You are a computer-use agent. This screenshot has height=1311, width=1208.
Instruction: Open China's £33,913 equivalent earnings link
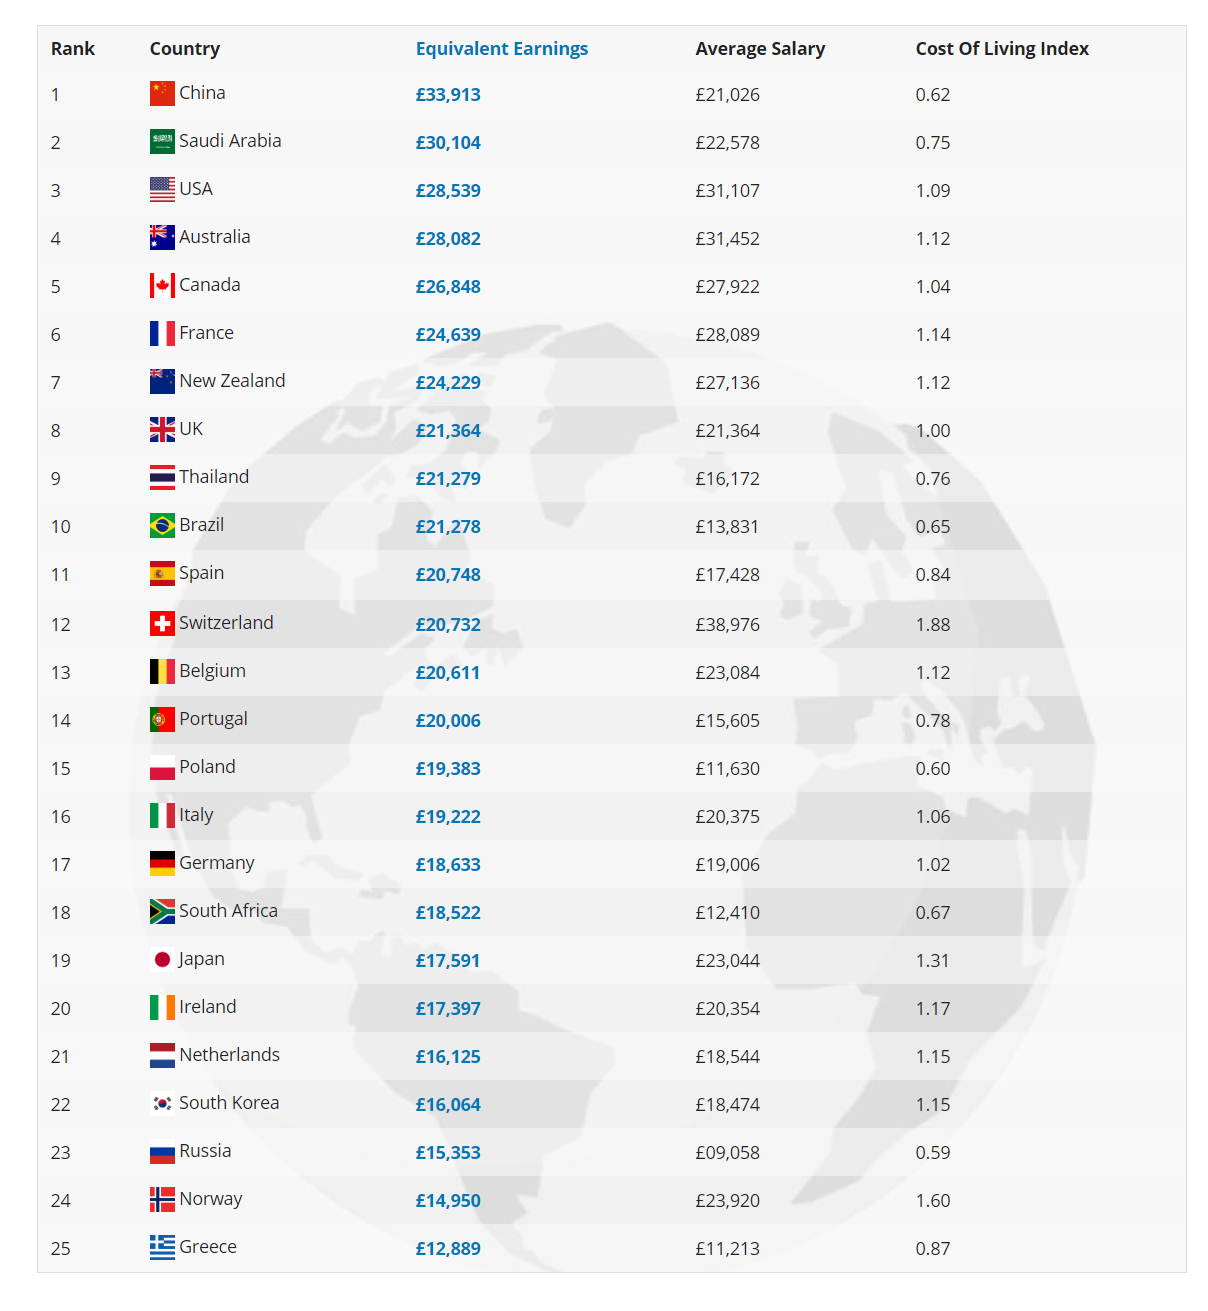tap(448, 95)
